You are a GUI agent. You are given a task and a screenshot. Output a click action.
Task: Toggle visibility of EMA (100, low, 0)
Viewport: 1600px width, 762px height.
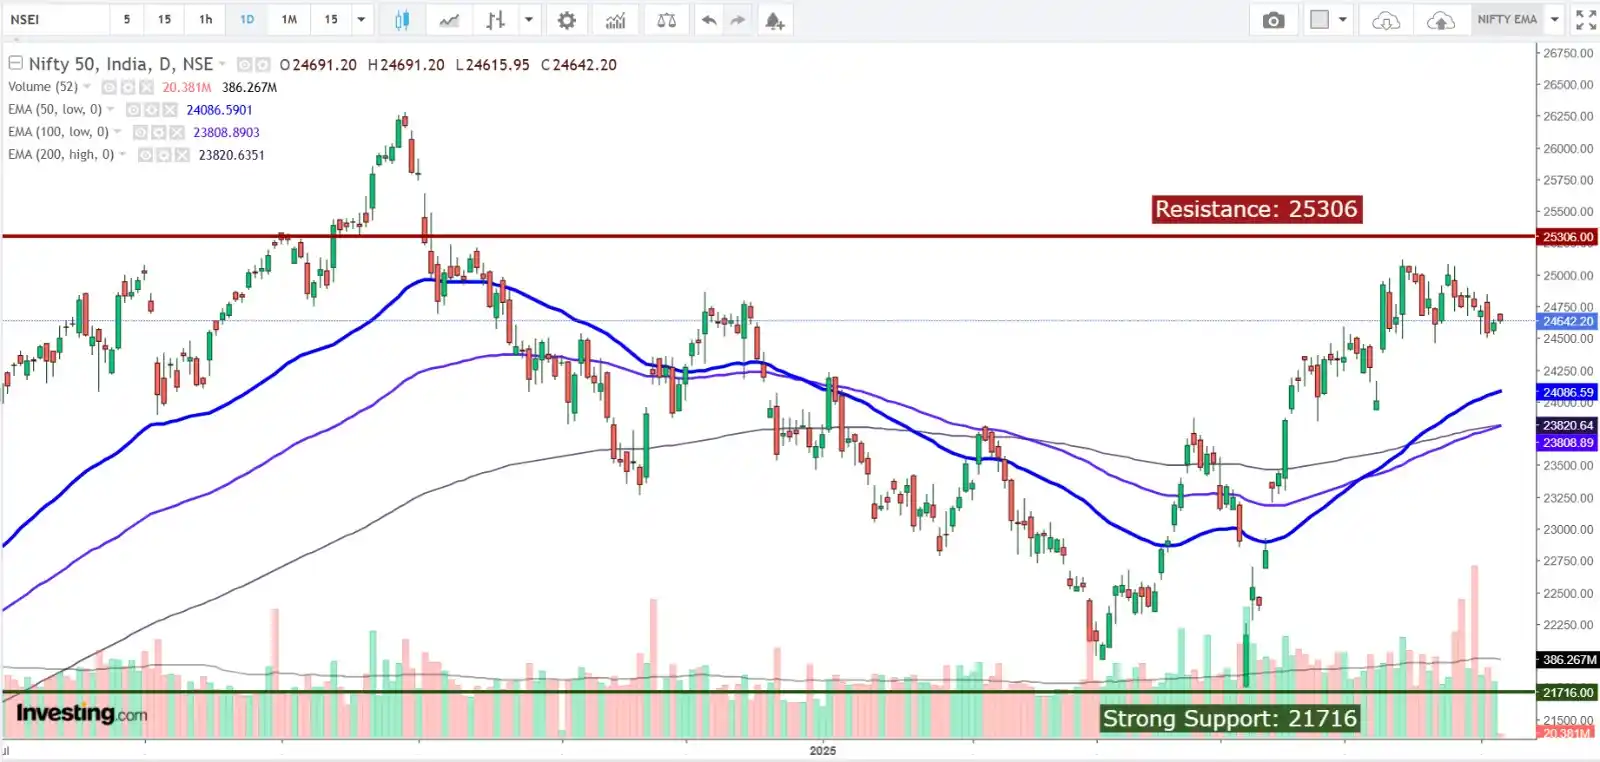coord(141,132)
